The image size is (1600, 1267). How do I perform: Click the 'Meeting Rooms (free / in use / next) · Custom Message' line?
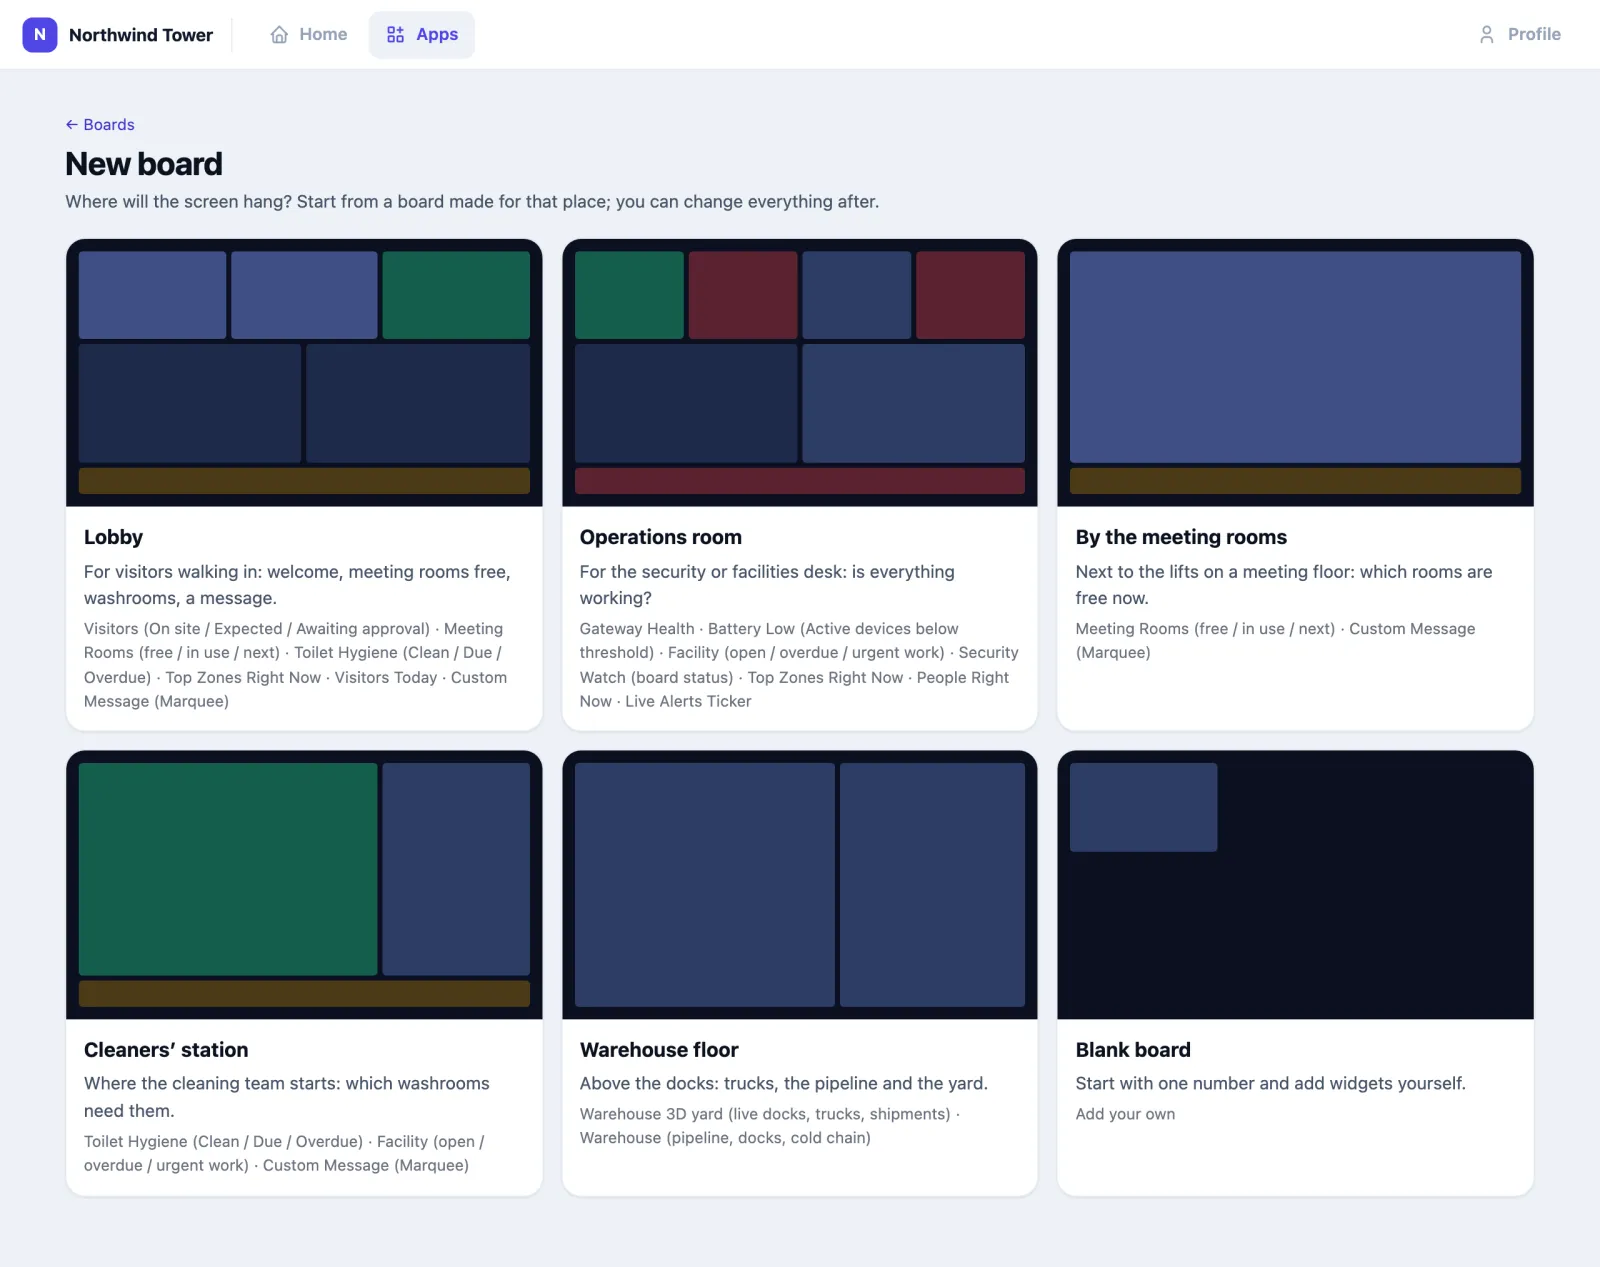click(x=1275, y=641)
